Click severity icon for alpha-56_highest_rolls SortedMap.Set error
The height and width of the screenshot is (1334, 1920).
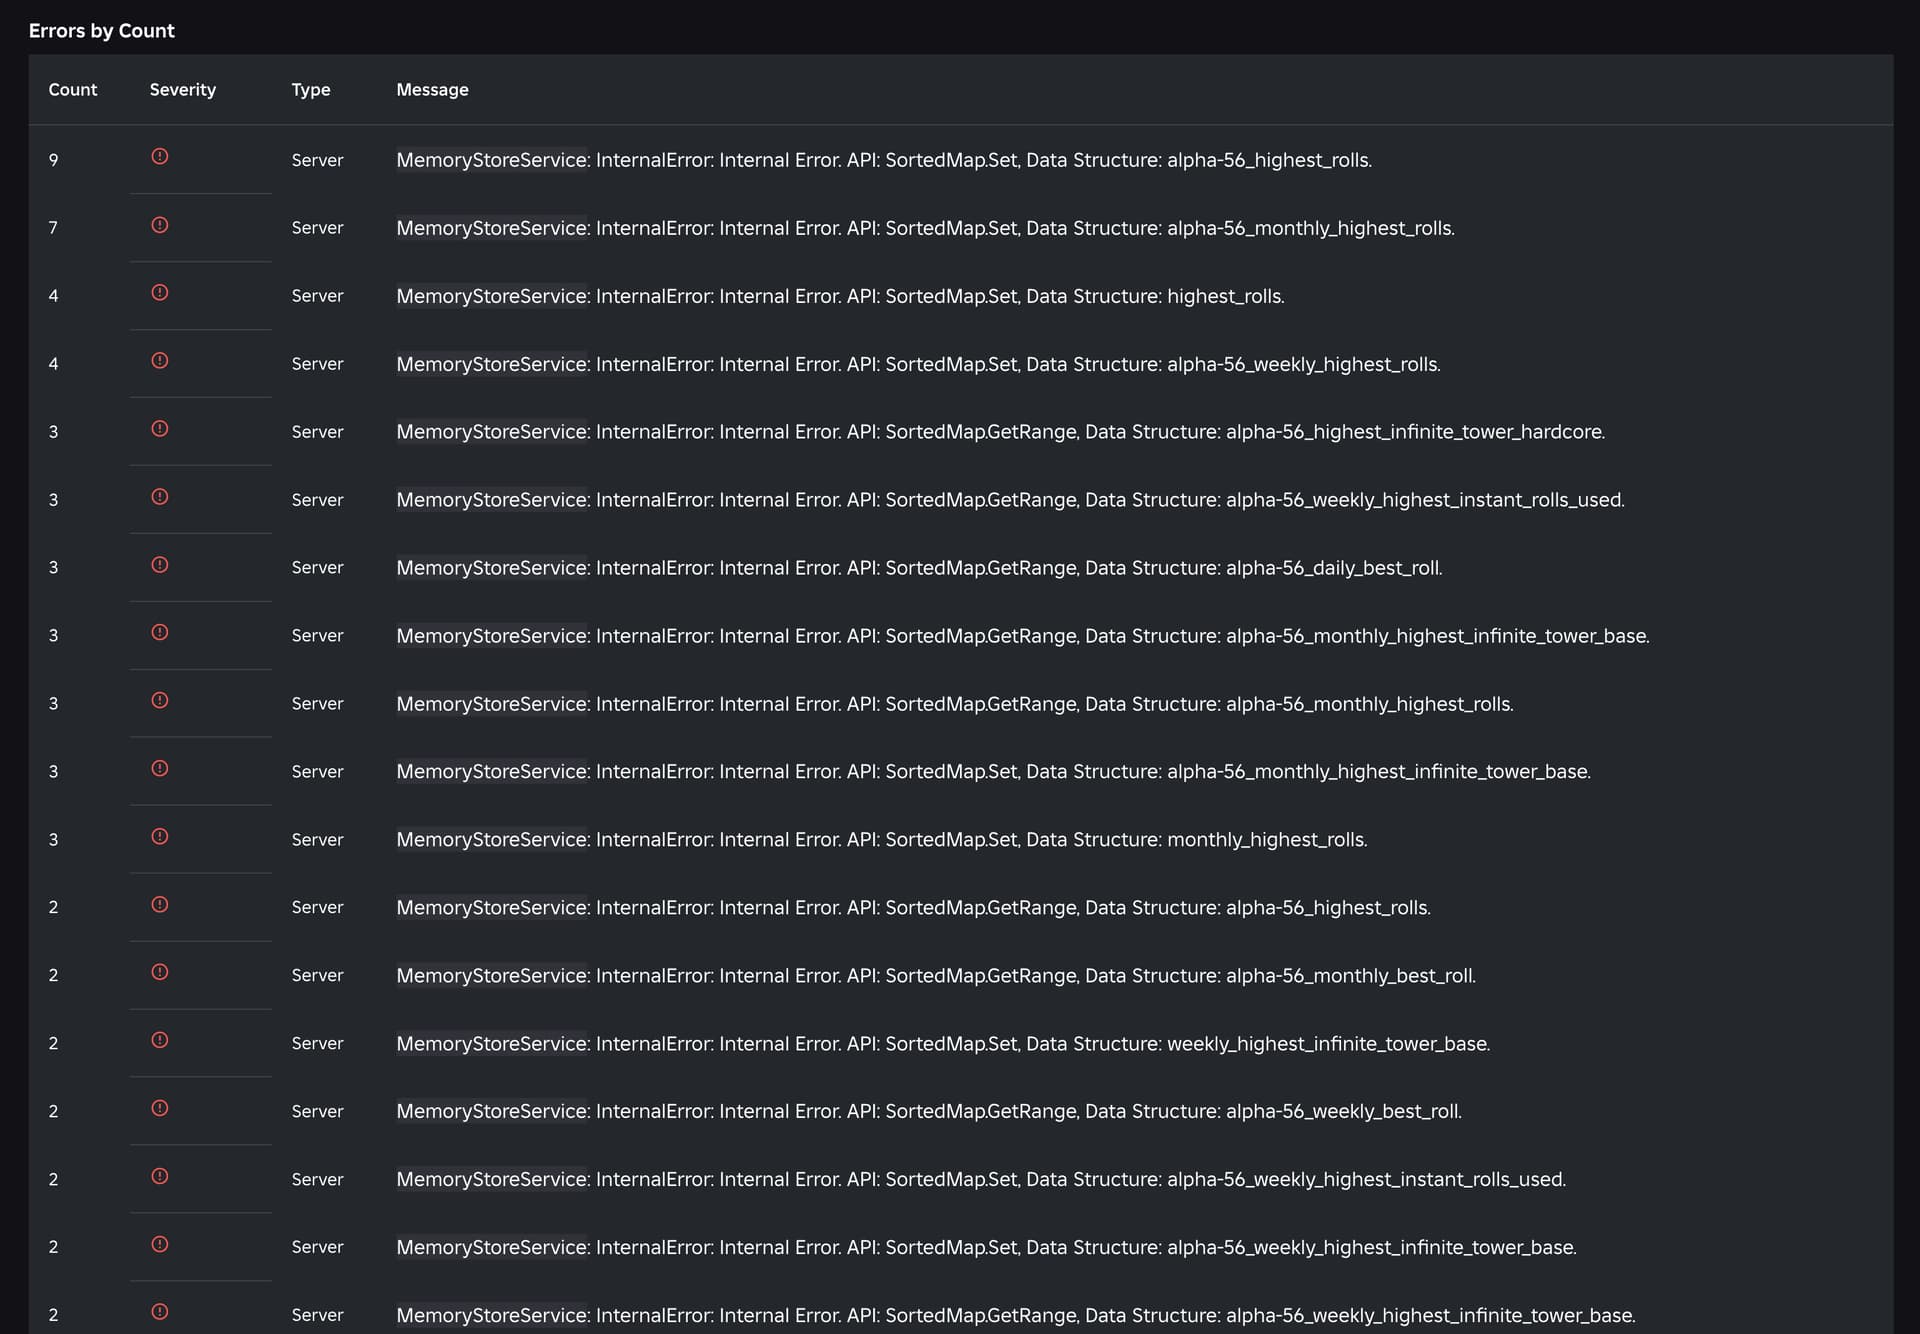point(159,157)
